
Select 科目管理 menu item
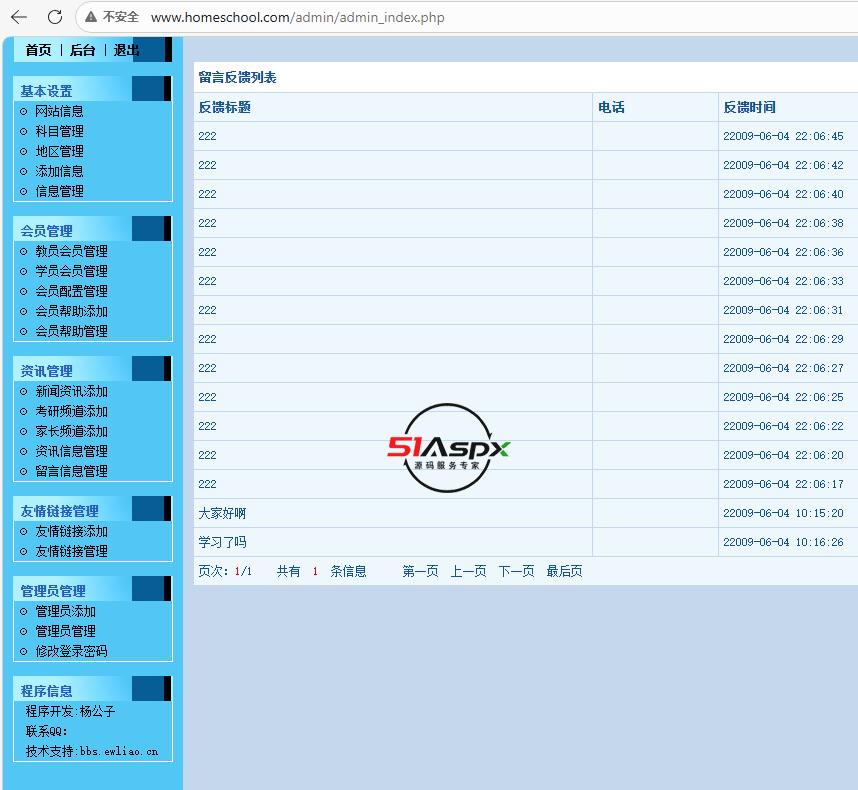(x=59, y=131)
